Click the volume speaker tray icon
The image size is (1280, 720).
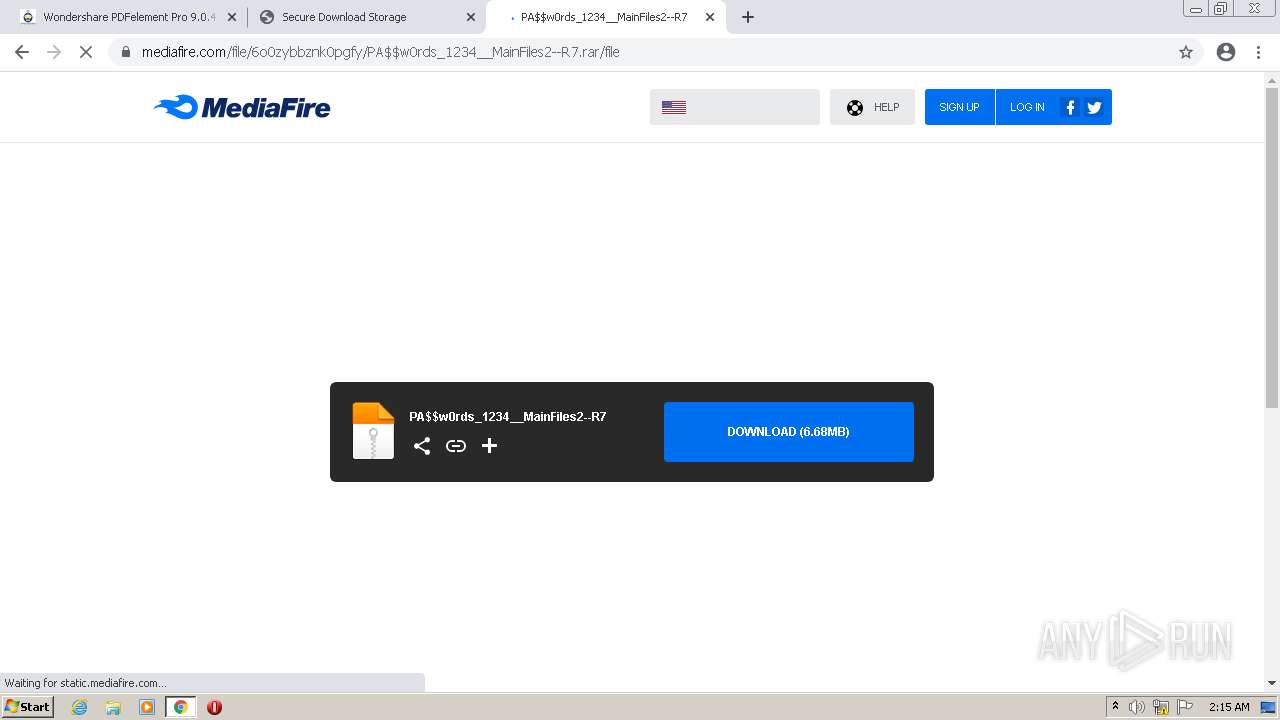[1137, 707]
